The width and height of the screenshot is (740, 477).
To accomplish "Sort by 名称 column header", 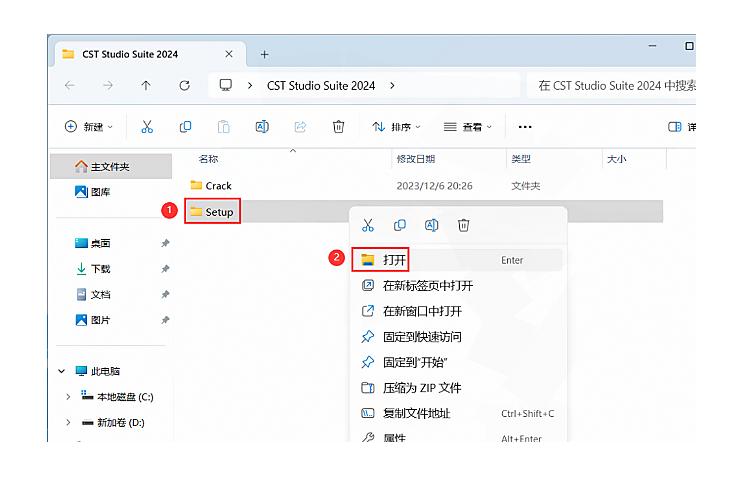I will coord(208,159).
